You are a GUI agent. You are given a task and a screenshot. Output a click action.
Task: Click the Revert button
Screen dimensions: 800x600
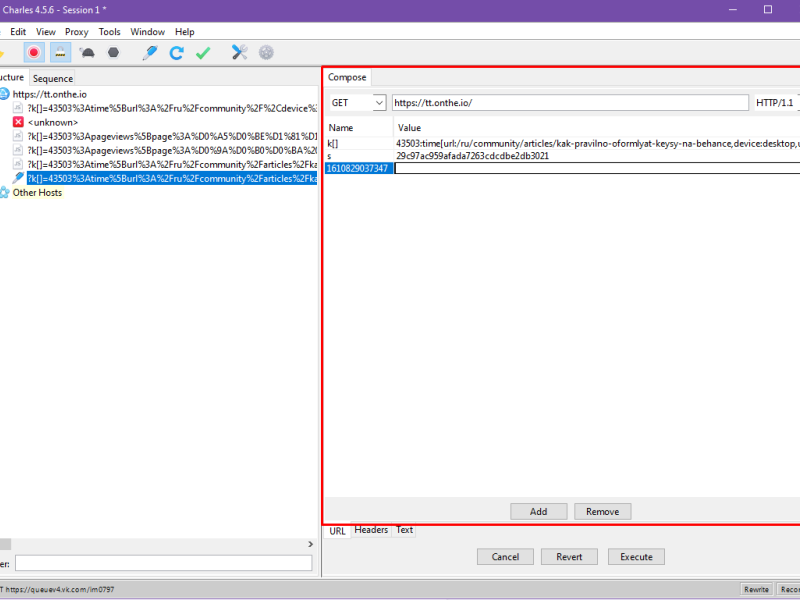(569, 557)
